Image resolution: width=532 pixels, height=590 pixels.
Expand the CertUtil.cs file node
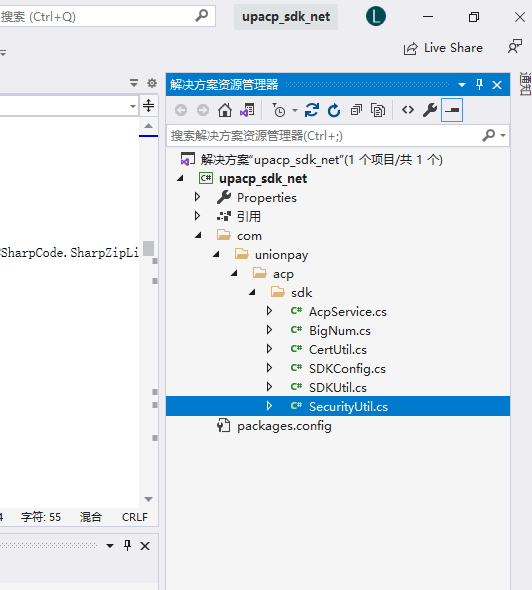(269, 348)
